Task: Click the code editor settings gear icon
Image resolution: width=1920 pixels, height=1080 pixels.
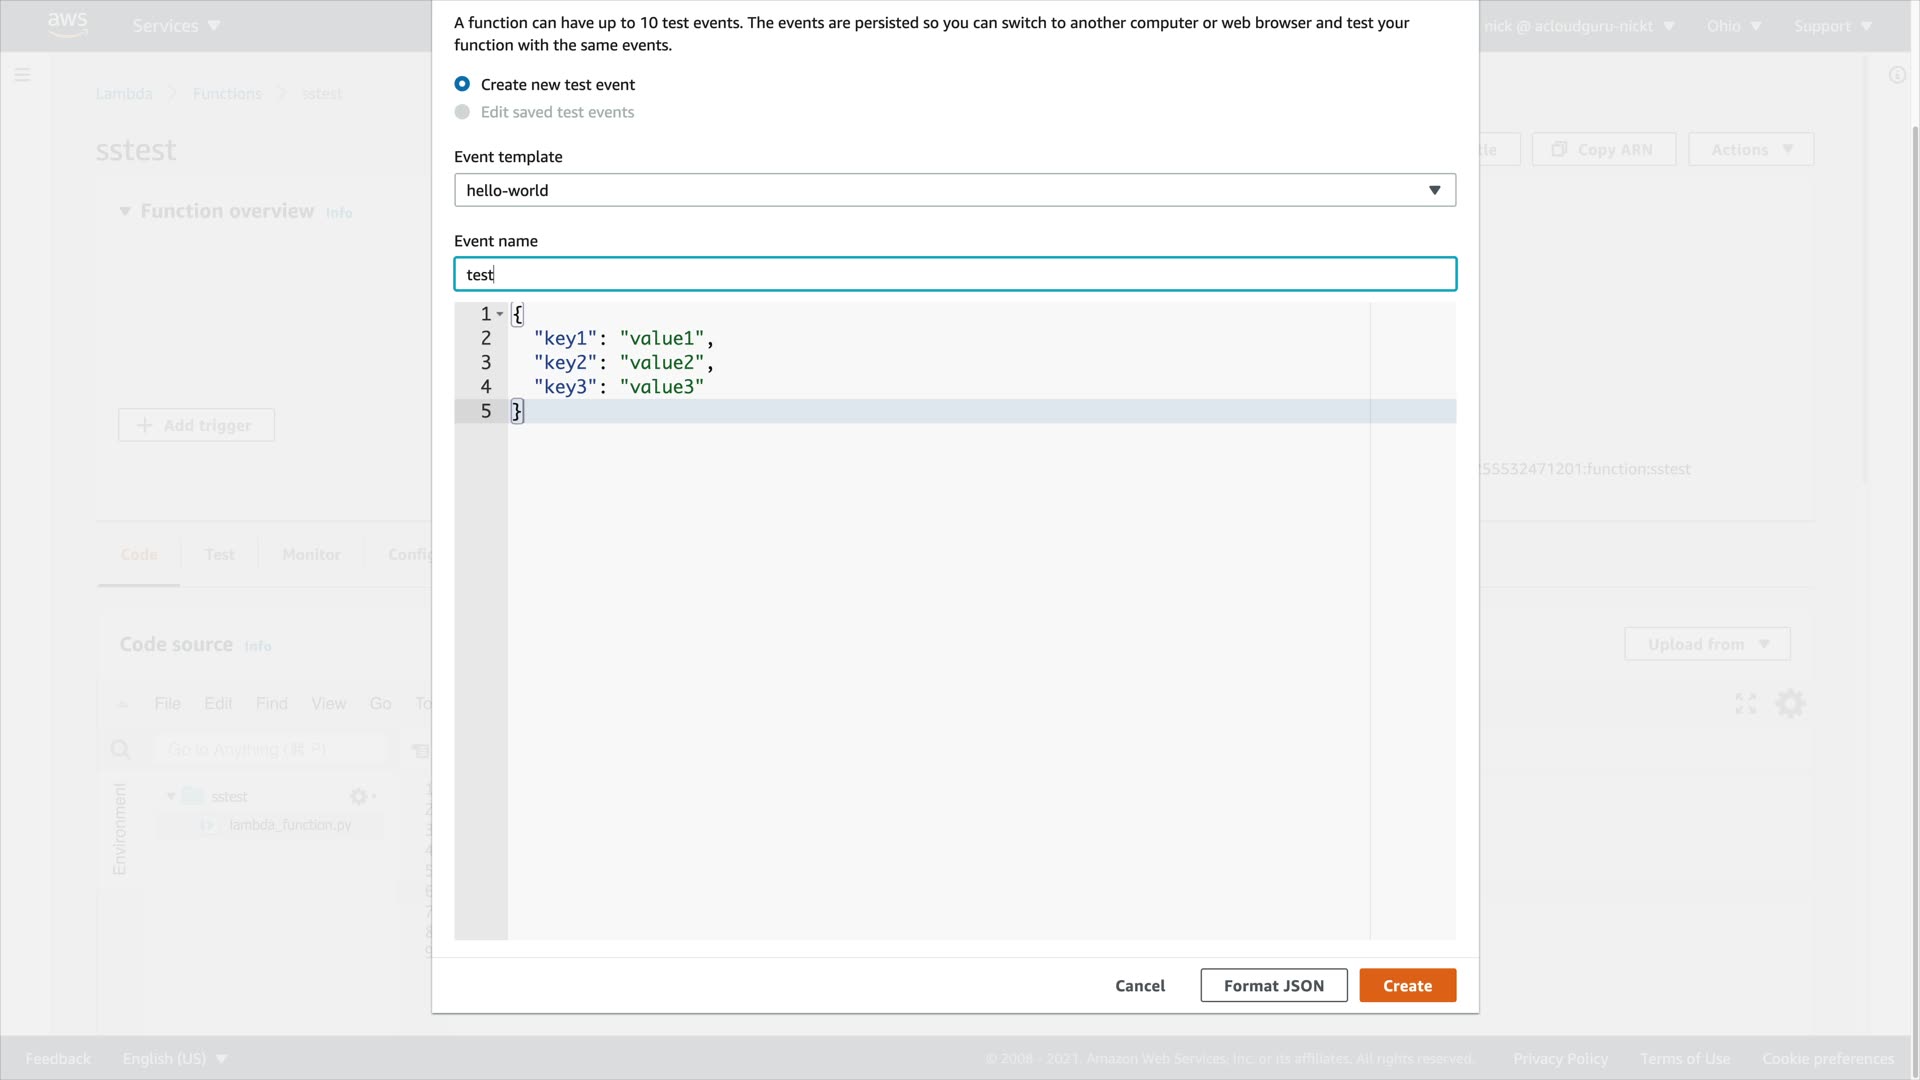Action: click(x=1790, y=704)
